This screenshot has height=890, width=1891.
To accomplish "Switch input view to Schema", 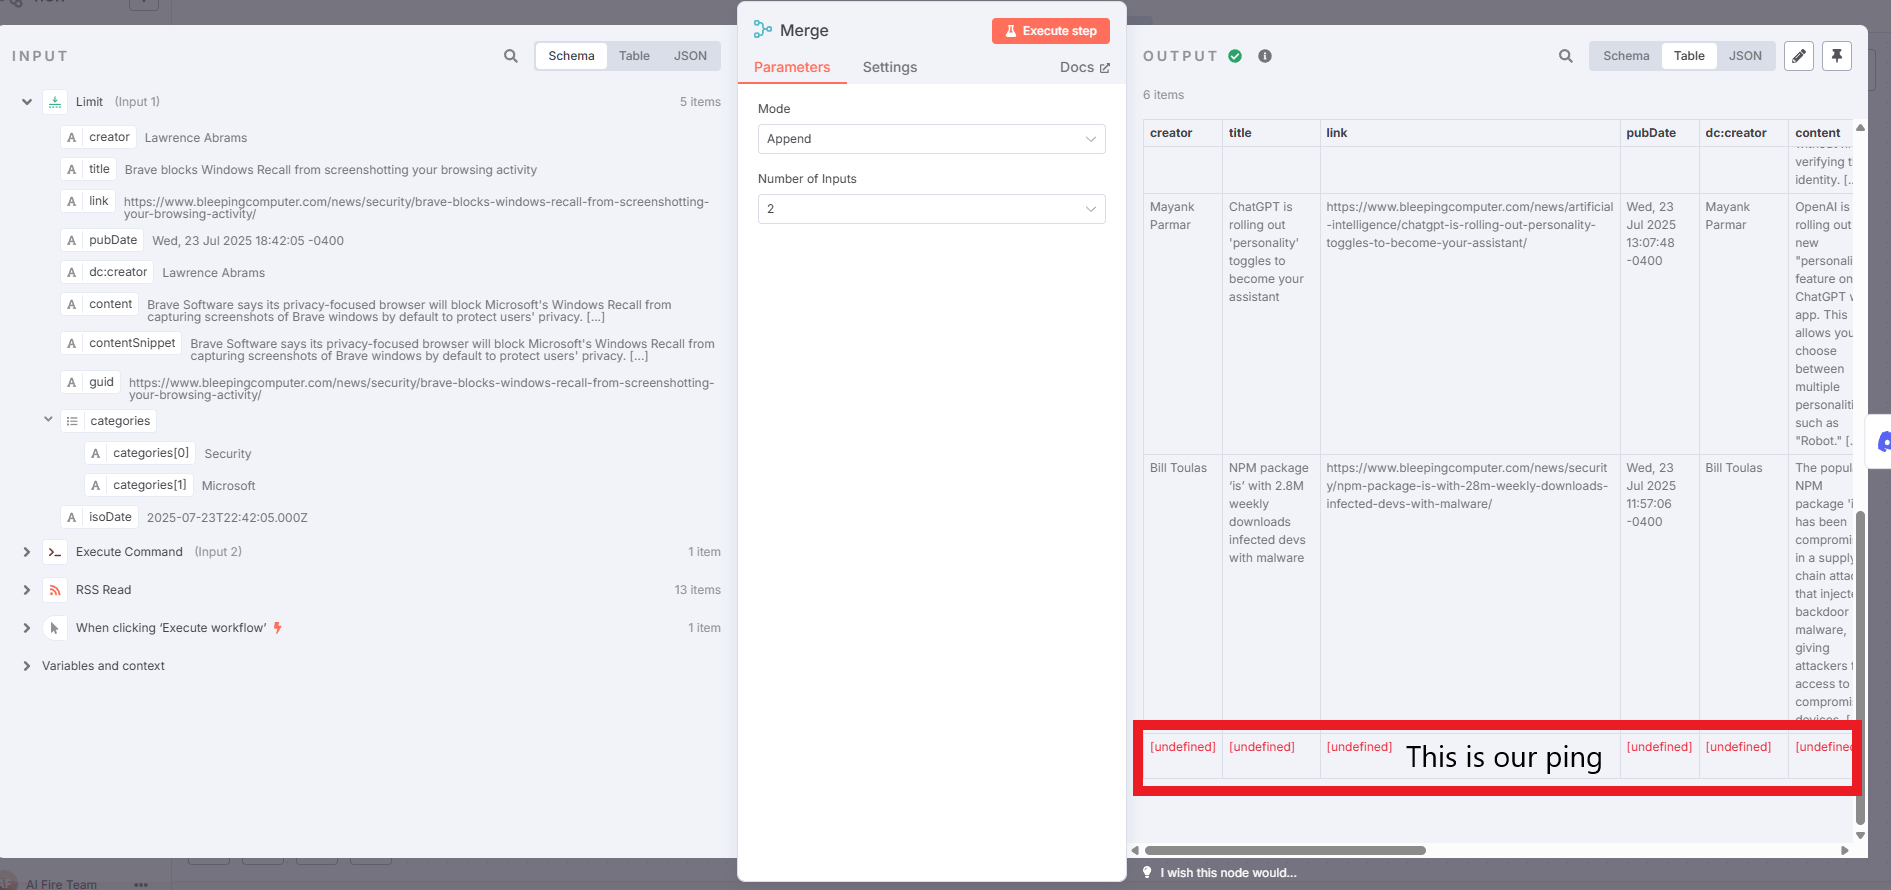I will pos(571,56).
